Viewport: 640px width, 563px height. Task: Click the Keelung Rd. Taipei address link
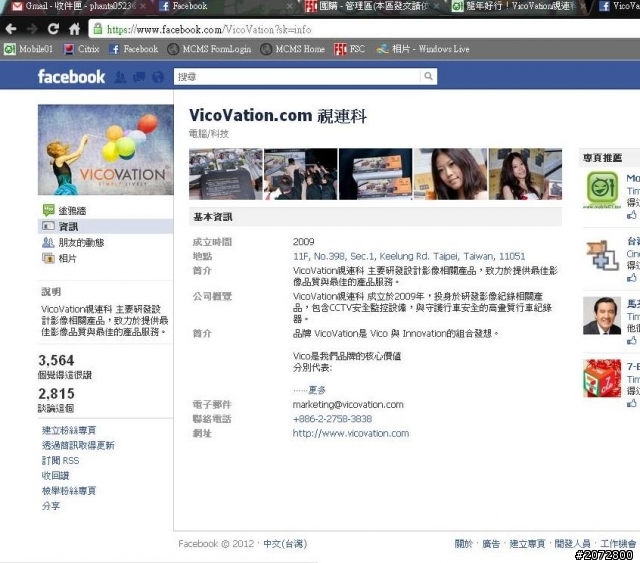(409, 256)
